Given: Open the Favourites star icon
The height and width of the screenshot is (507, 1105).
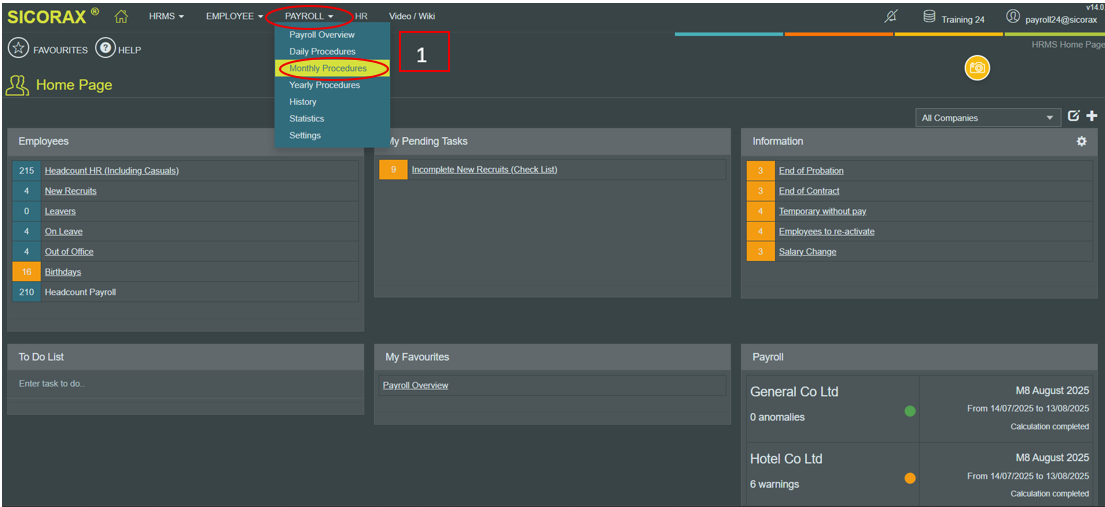Looking at the screenshot, I should pyautogui.click(x=18, y=49).
